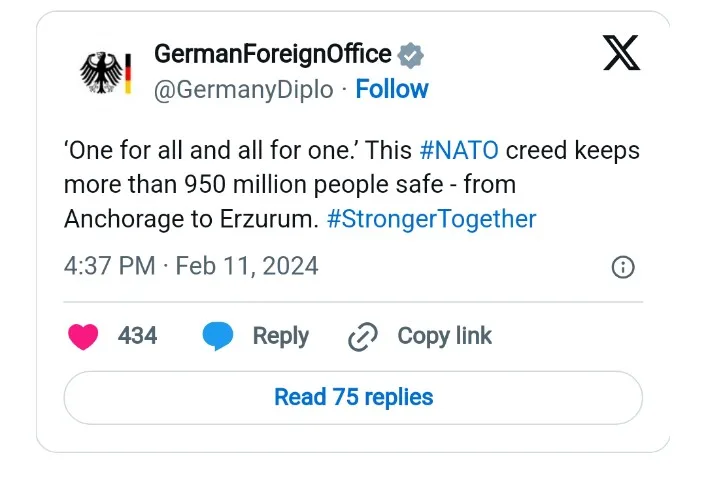Open the #StrongerTogether hashtag
This screenshot has height=485, width=706.
click(431, 219)
